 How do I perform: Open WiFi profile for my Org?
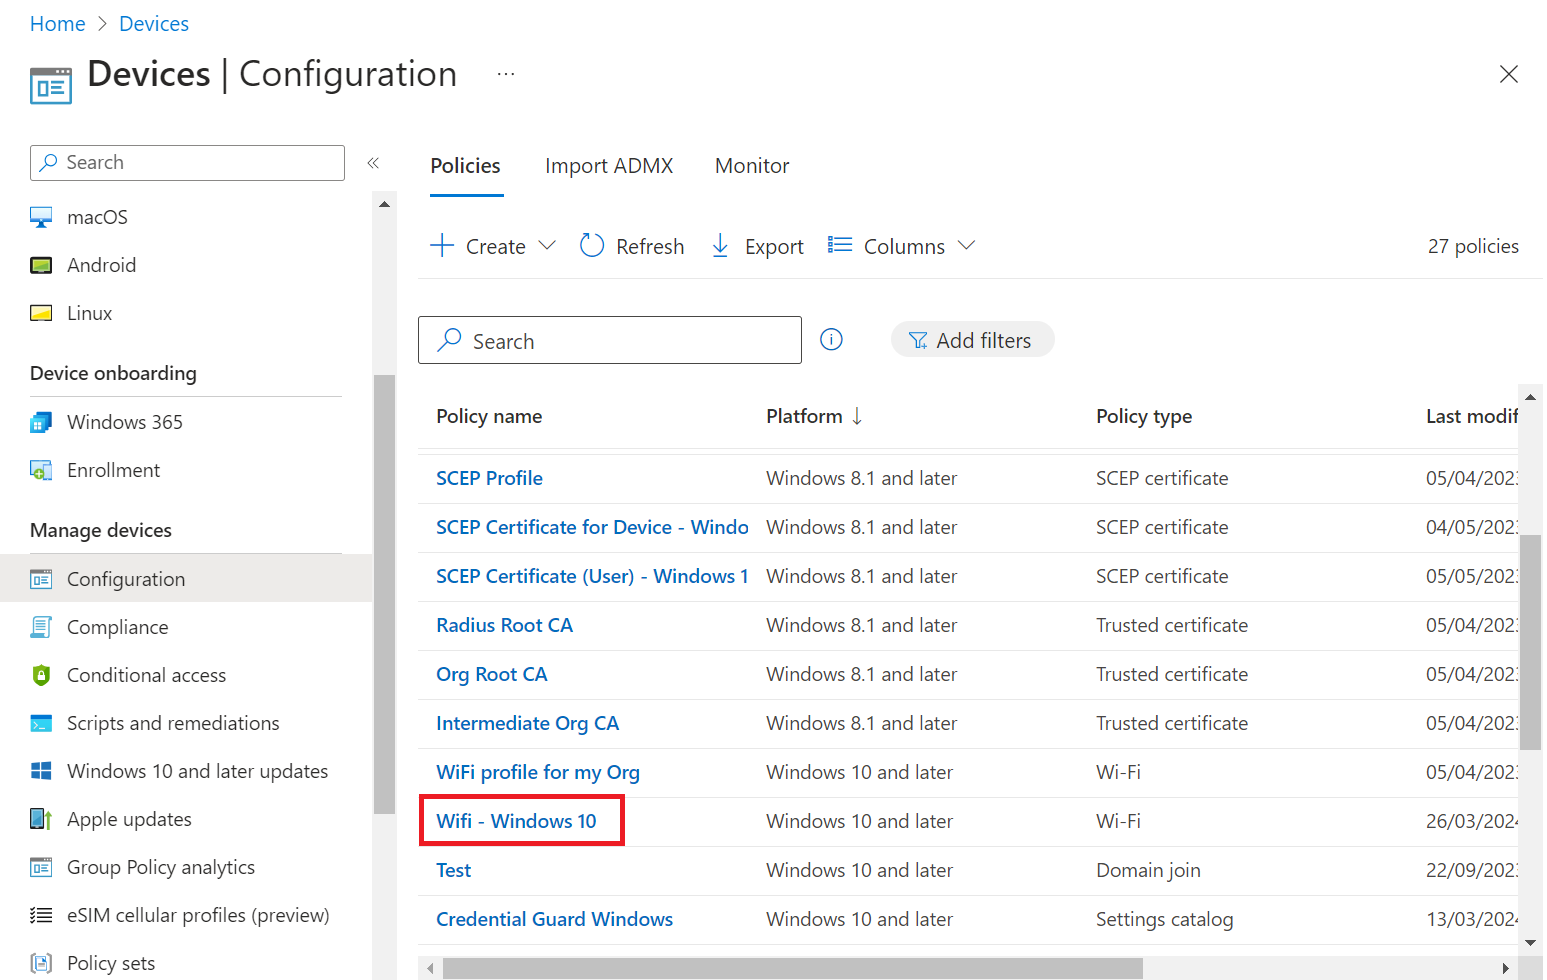538,772
